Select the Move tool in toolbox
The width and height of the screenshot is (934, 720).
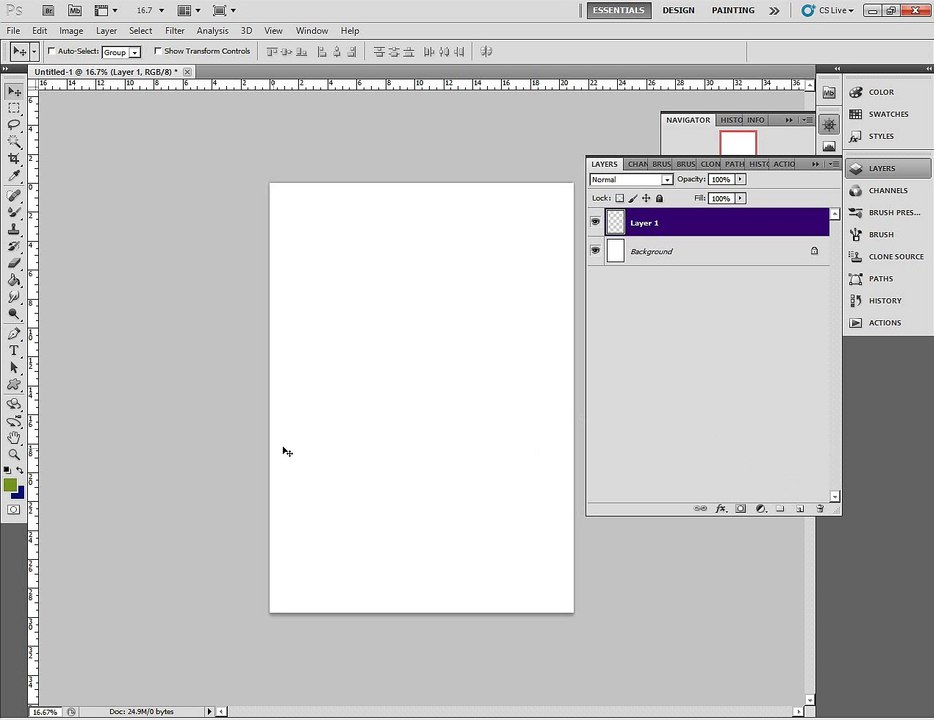coord(14,91)
